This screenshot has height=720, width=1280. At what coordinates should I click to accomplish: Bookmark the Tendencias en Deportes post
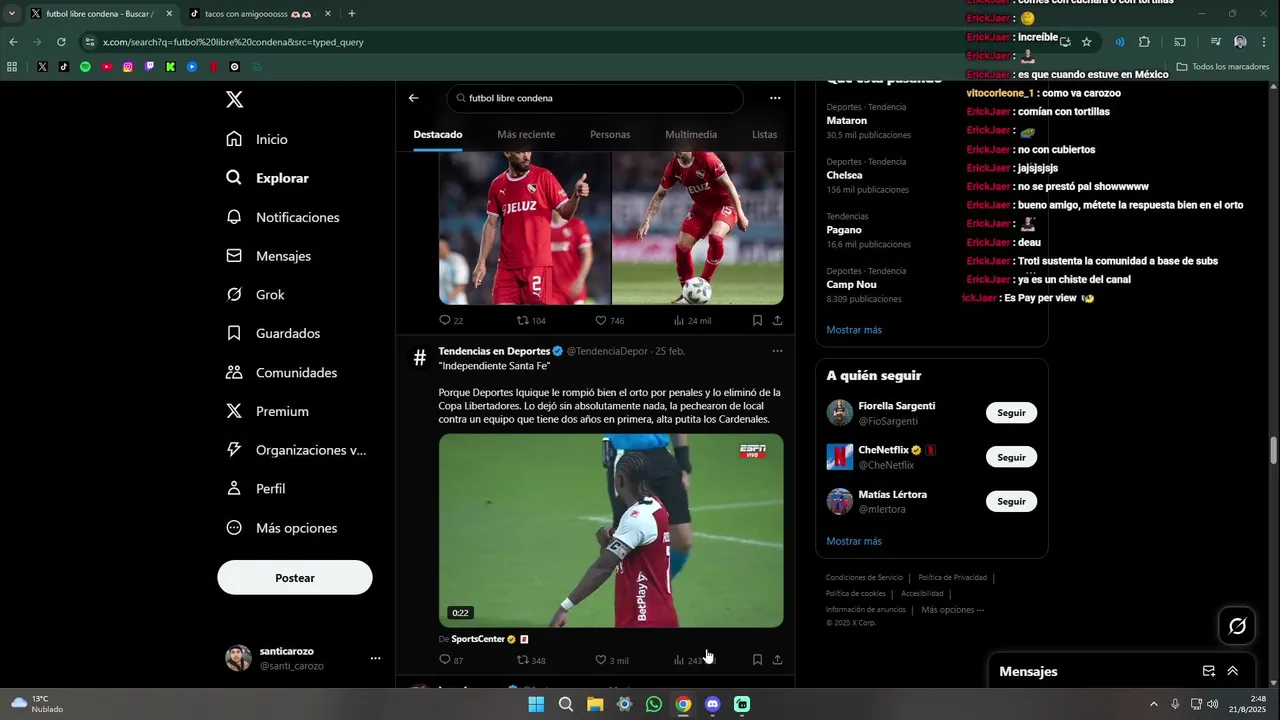(x=757, y=660)
